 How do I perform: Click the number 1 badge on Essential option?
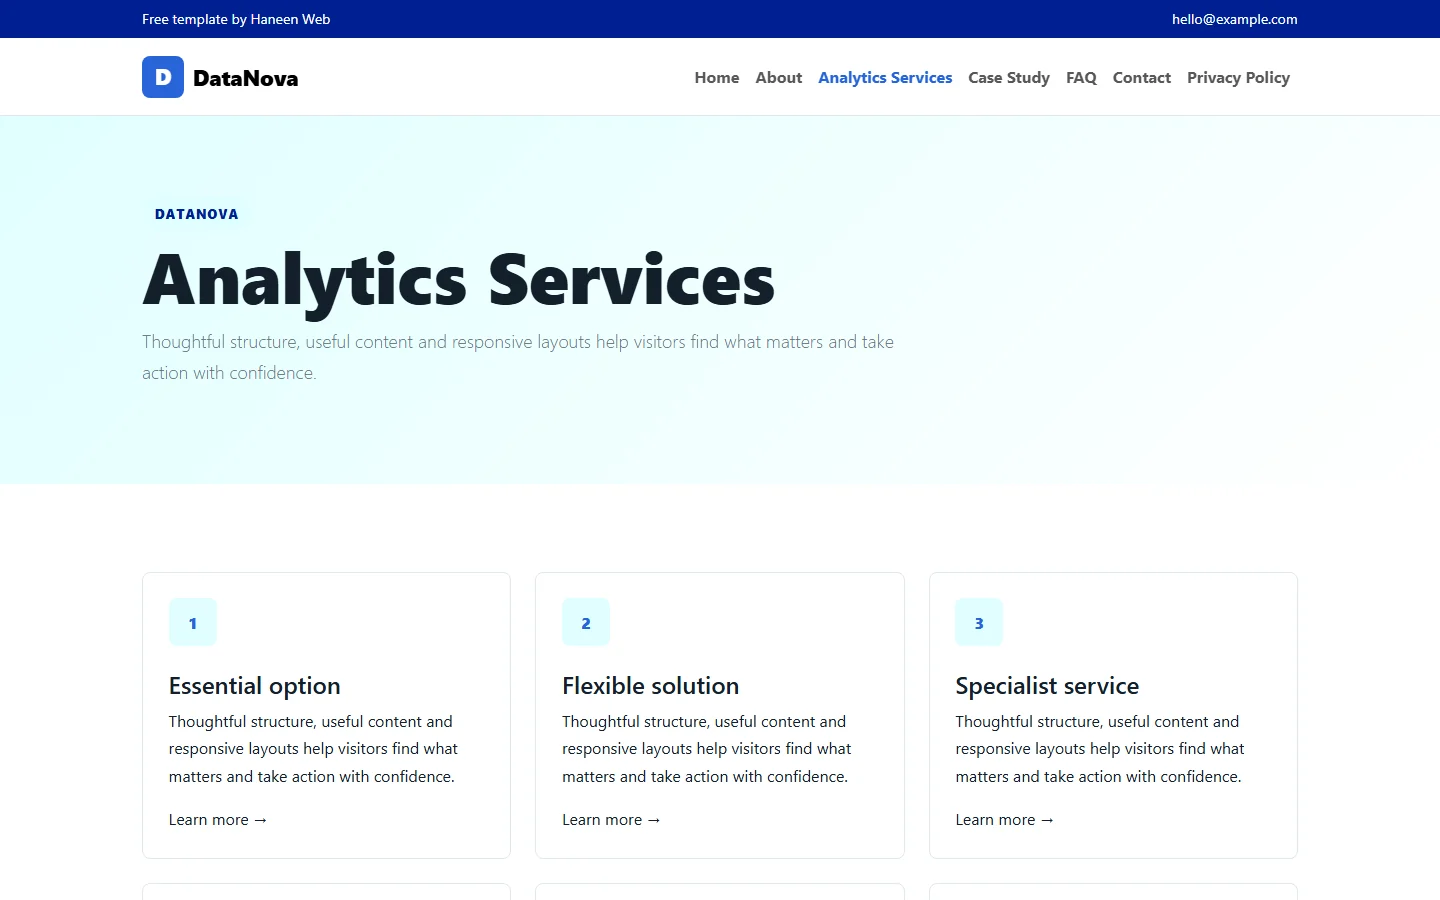click(x=193, y=623)
